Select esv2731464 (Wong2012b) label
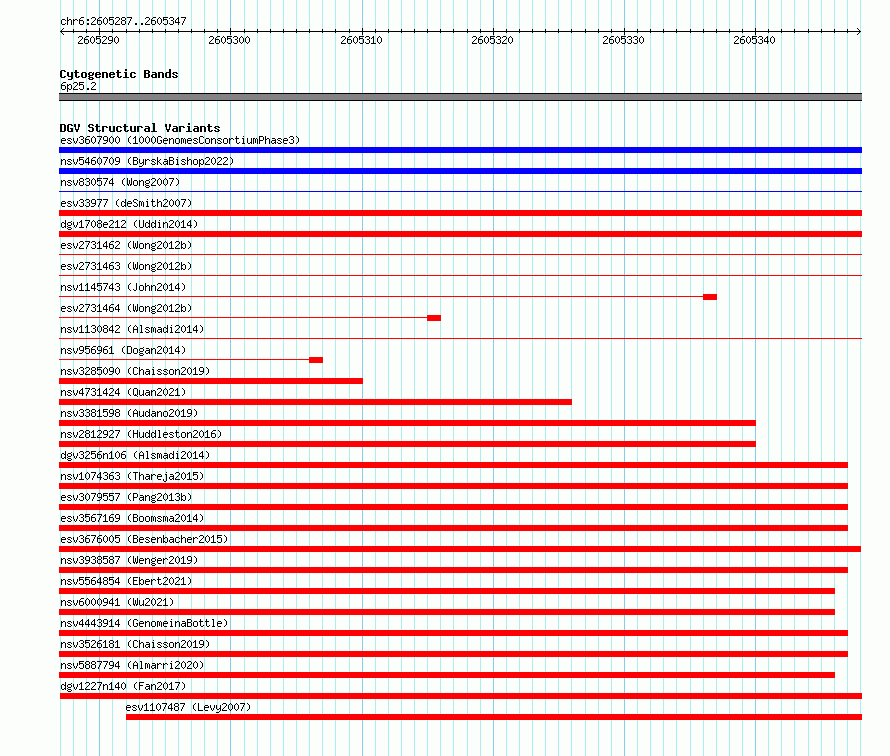The width and height of the screenshot is (890, 756). 126,308
